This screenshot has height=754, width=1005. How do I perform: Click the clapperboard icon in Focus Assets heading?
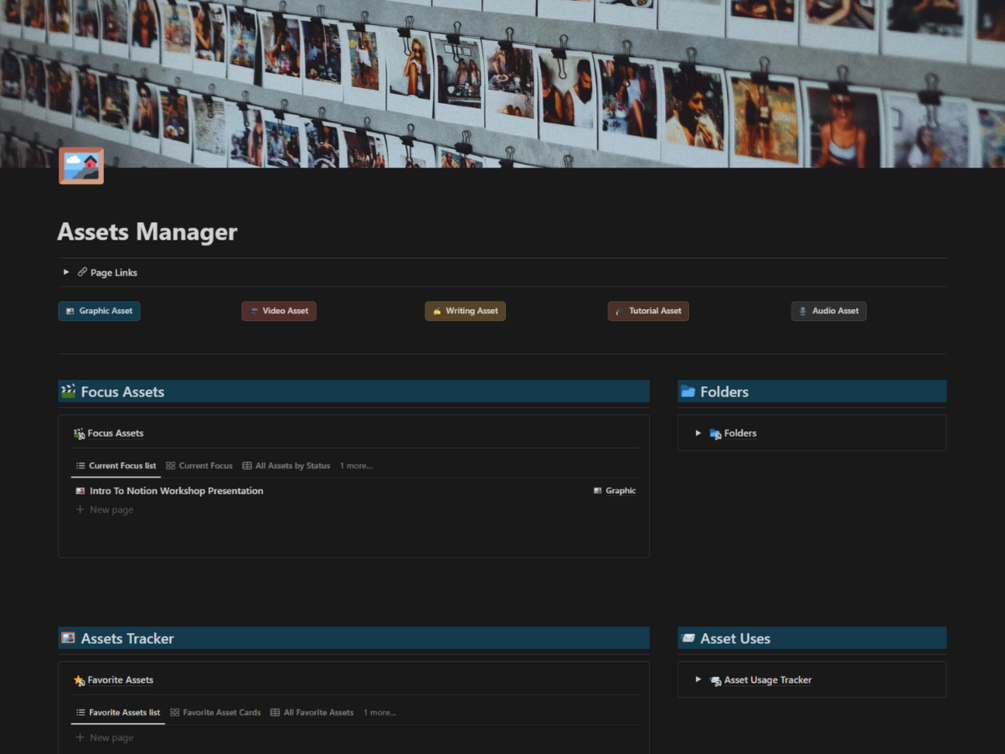[x=68, y=390]
